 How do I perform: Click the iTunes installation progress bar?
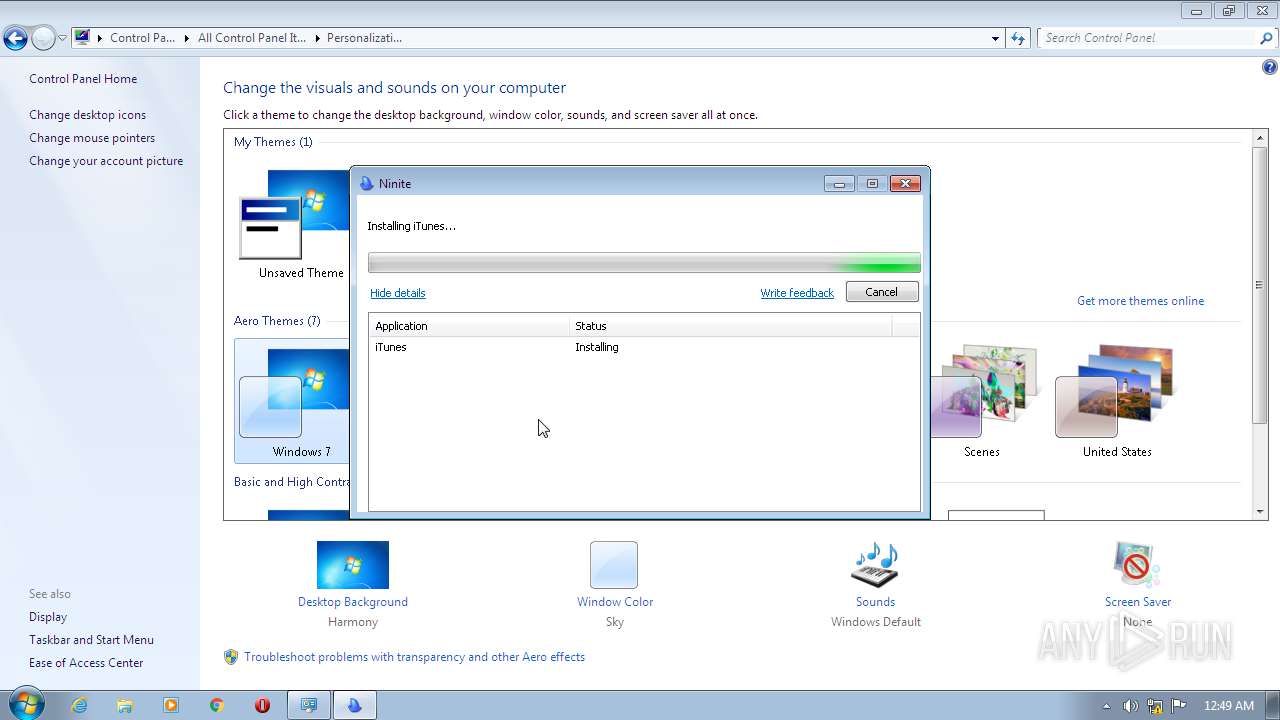click(x=644, y=263)
